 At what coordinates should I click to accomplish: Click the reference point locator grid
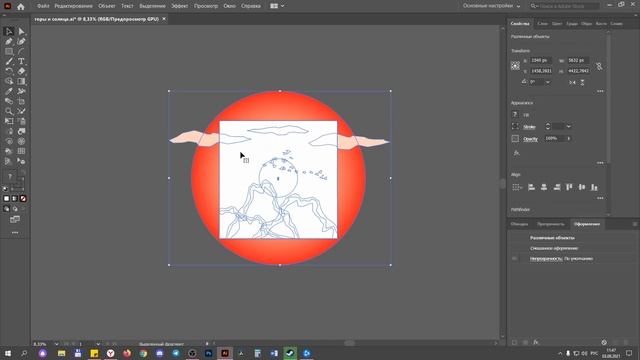(516, 66)
